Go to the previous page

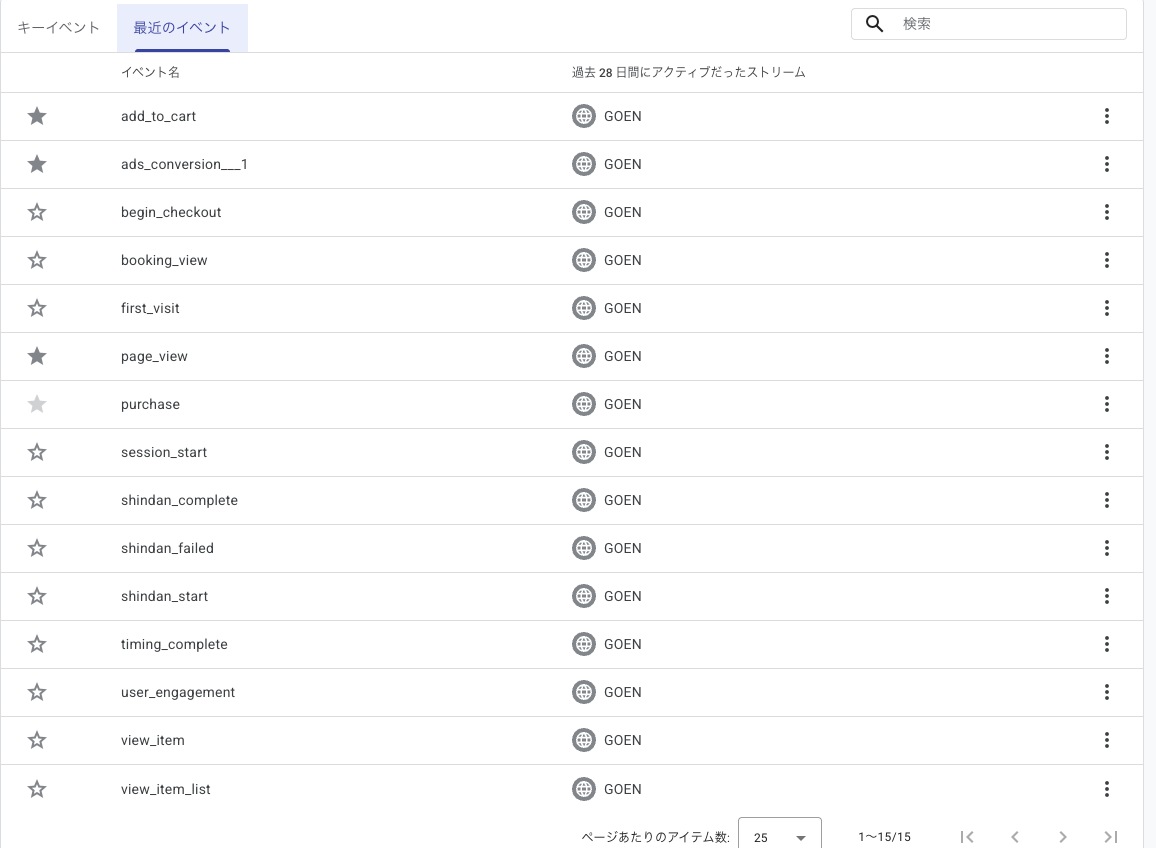pos(1015,837)
